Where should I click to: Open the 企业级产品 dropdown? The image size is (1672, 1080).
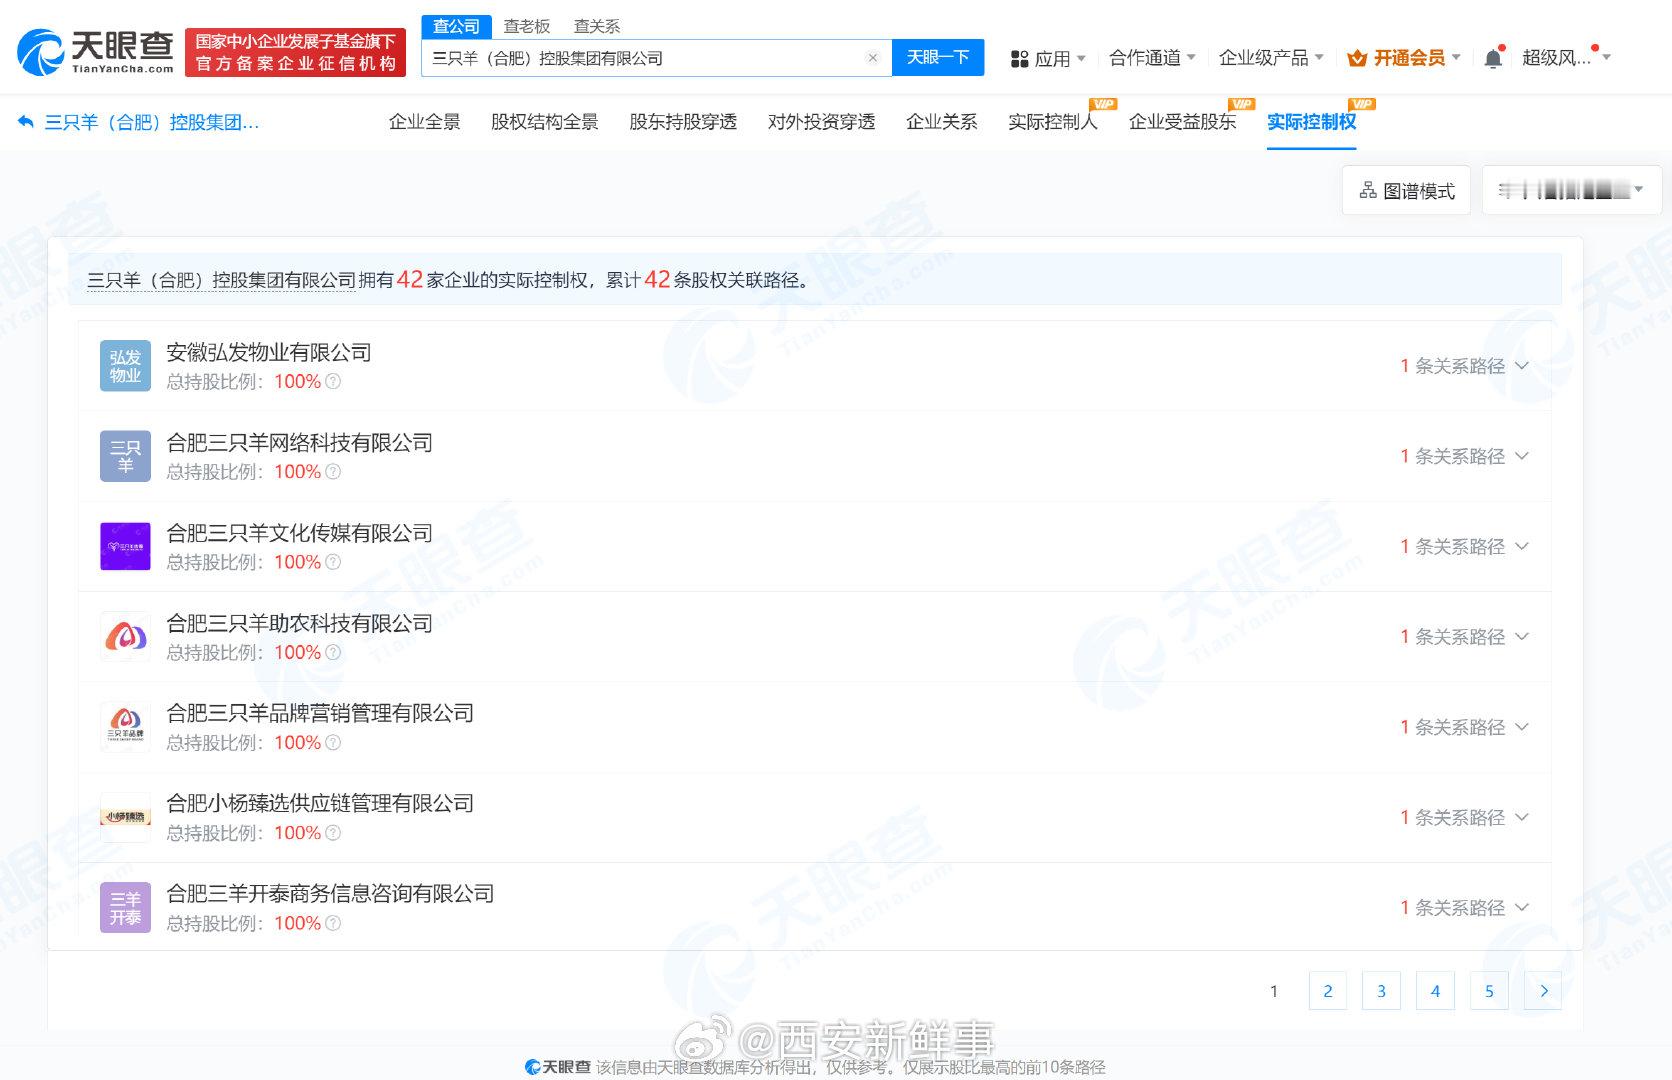[1271, 58]
